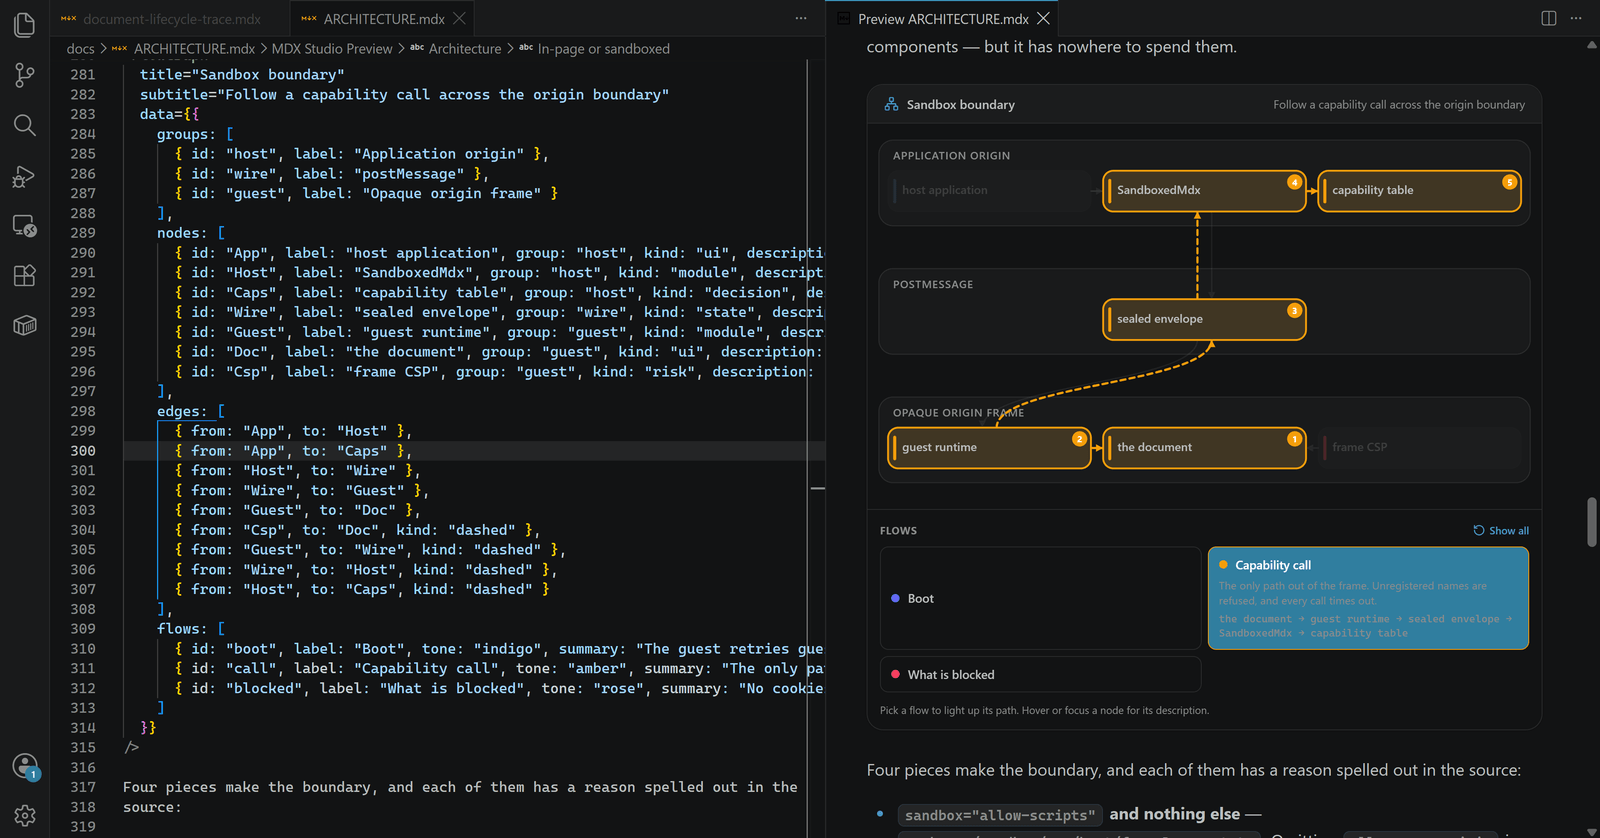This screenshot has width=1600, height=838.
Task: Open the Manage settings gear
Action: (24, 816)
